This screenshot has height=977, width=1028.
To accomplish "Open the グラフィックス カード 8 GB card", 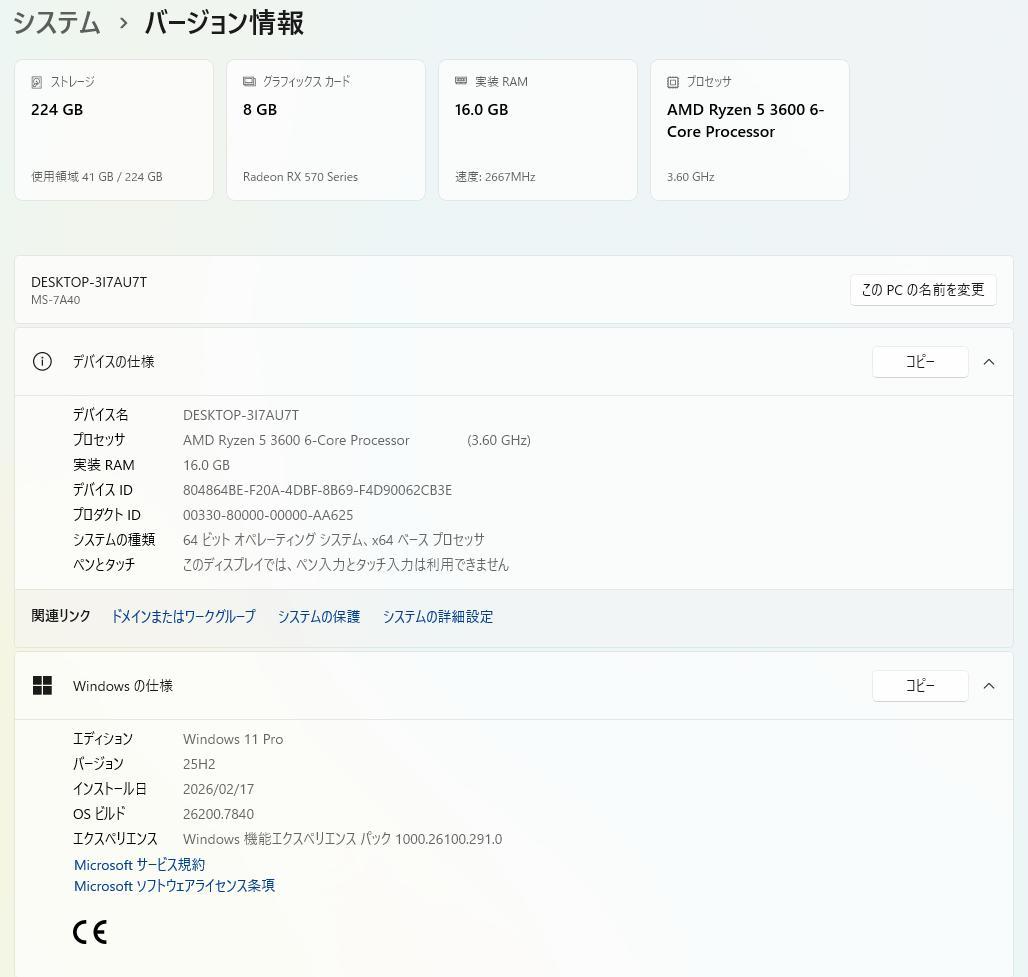I will click(x=326, y=130).
